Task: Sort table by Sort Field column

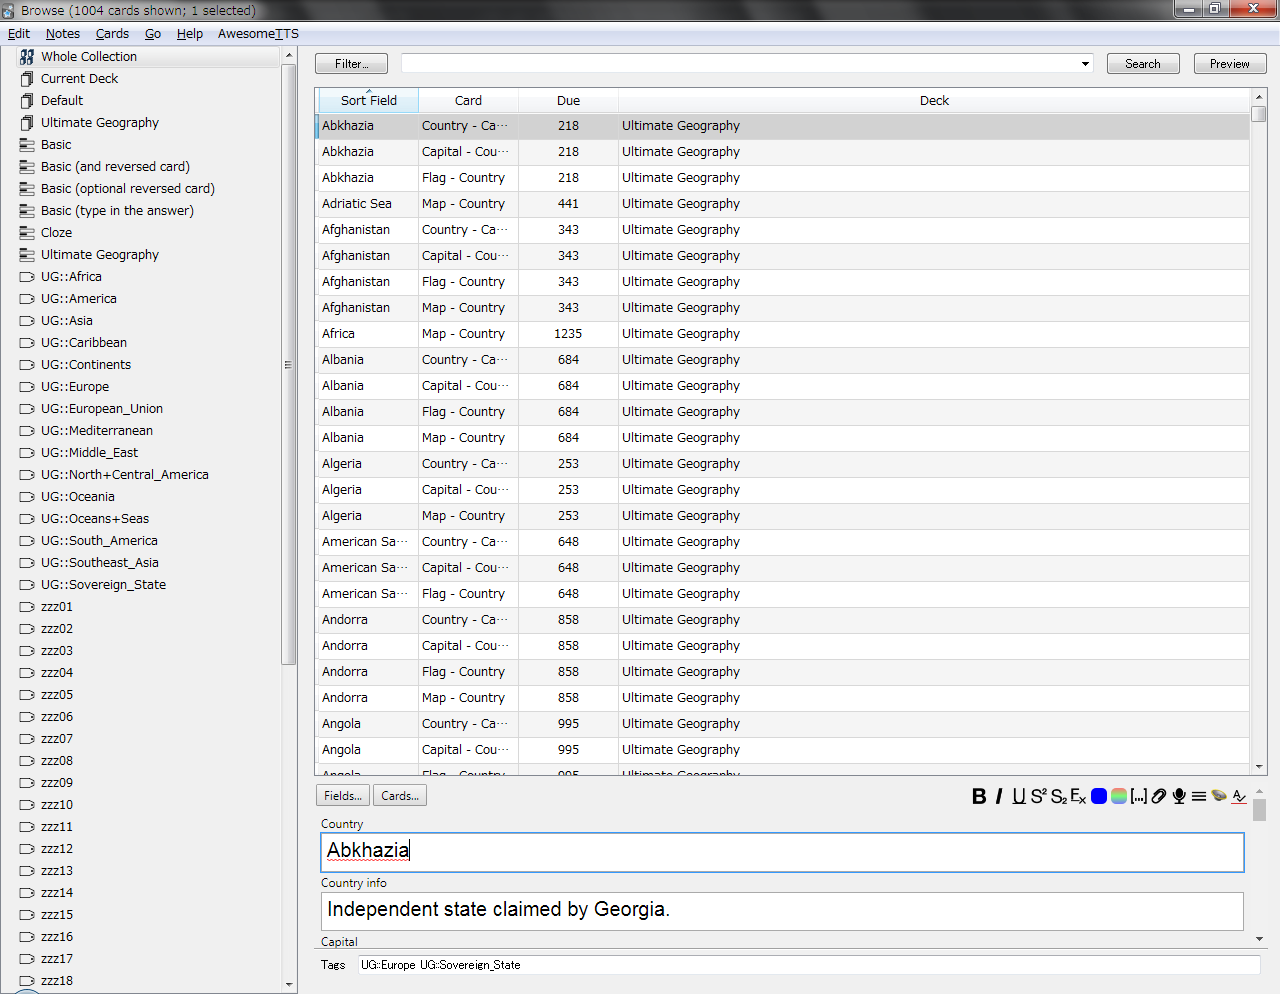Action: [x=368, y=100]
